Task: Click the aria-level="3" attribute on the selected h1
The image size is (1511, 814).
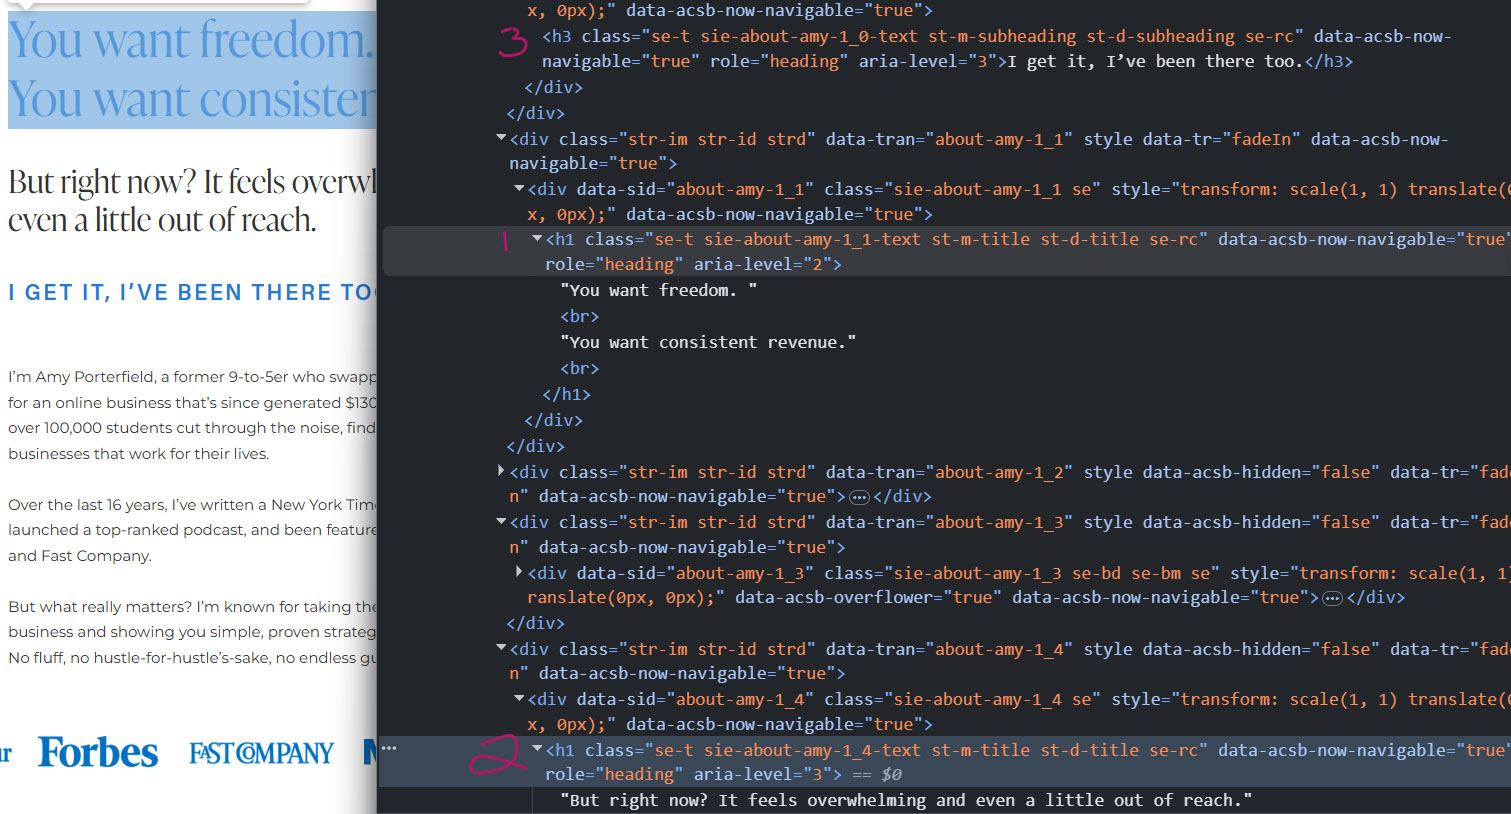Action: (x=762, y=774)
